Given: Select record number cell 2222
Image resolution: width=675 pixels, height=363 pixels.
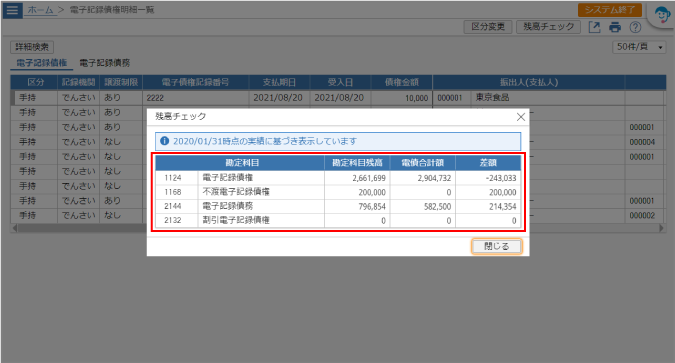Looking at the screenshot, I should click(x=195, y=98).
